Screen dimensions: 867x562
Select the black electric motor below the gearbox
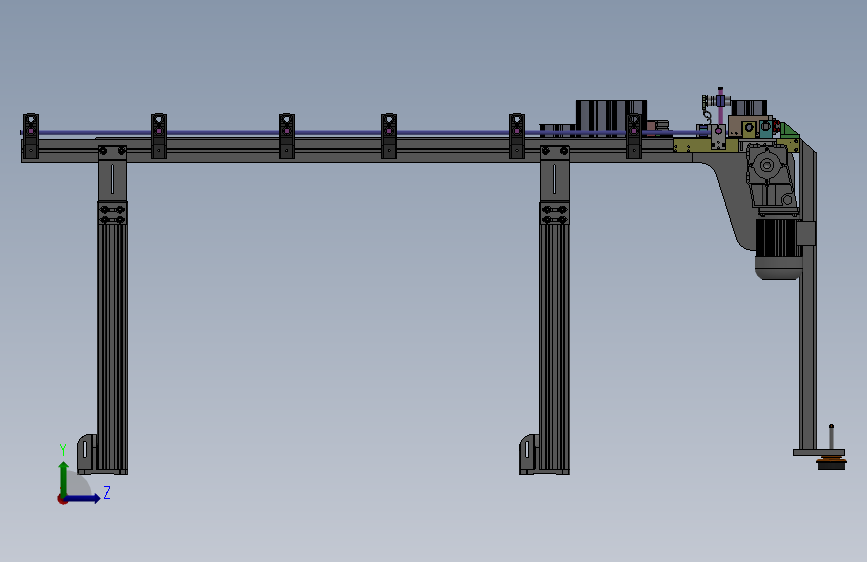point(777,249)
